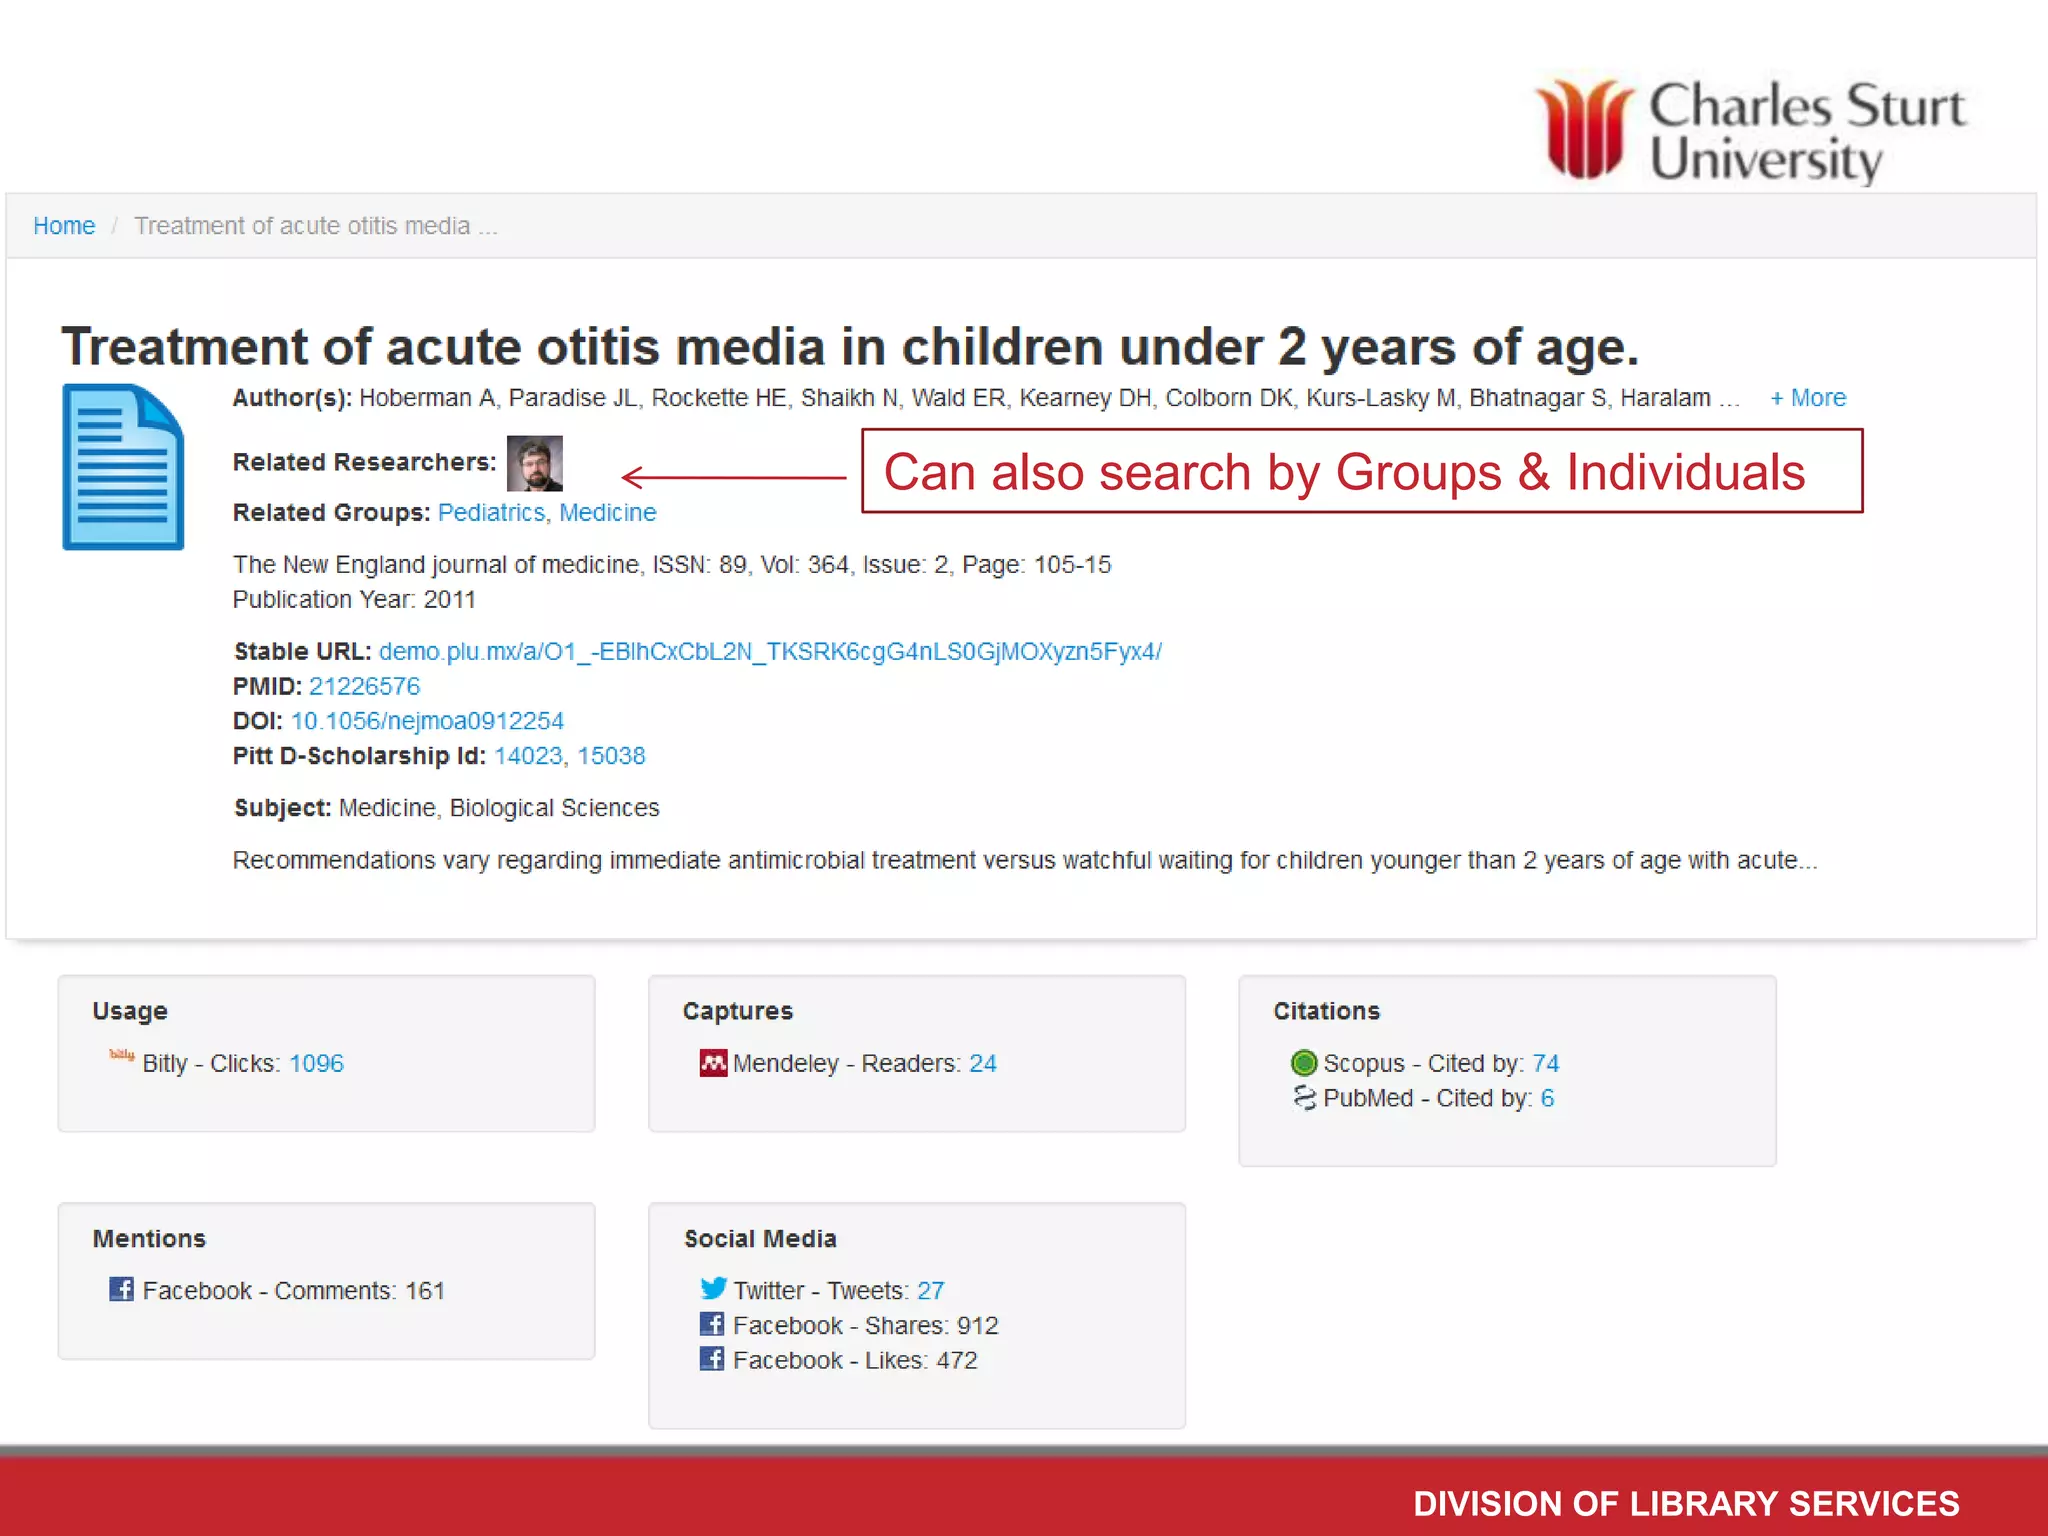Open the Pediatrics related group
The width and height of the screenshot is (2048, 1536).
pyautogui.click(x=491, y=513)
